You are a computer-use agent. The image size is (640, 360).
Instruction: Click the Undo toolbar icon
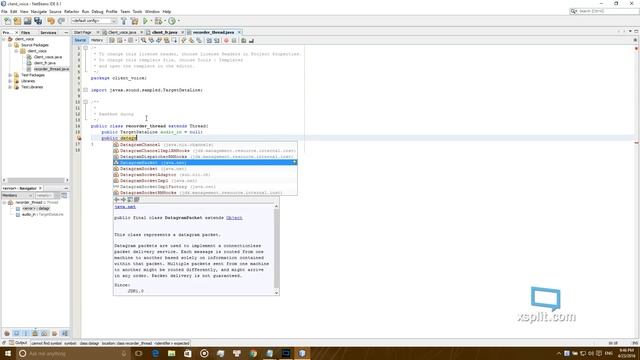pos(51,21)
